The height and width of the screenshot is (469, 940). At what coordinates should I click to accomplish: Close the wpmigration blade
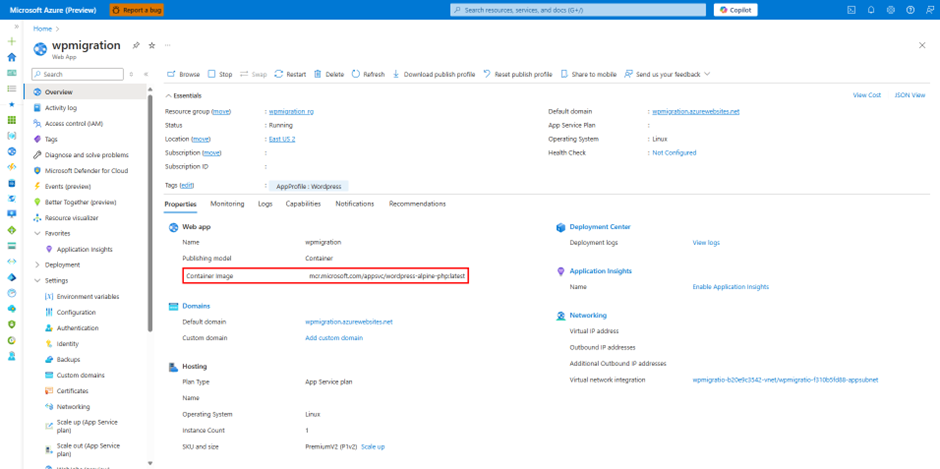[922, 46]
